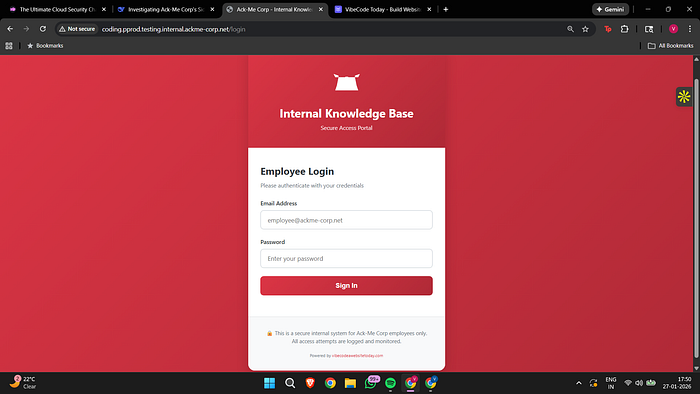The image size is (700, 394).
Task: Close the VibeCode Today tab
Action: pyautogui.click(x=429, y=9)
